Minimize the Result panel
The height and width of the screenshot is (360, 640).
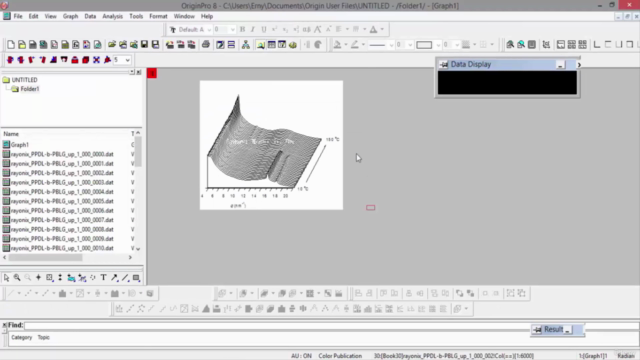(x=567, y=330)
